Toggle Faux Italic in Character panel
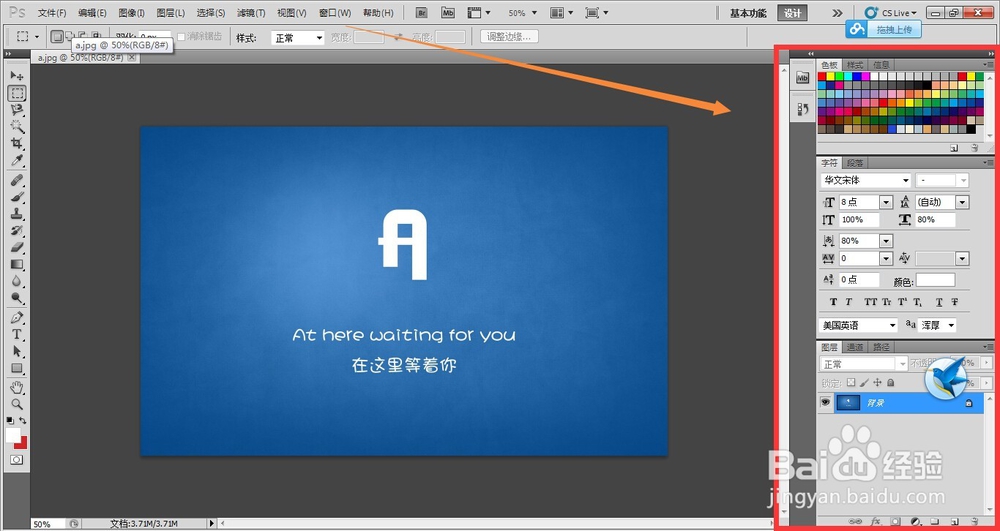This screenshot has height=531, width=1000. click(x=848, y=302)
